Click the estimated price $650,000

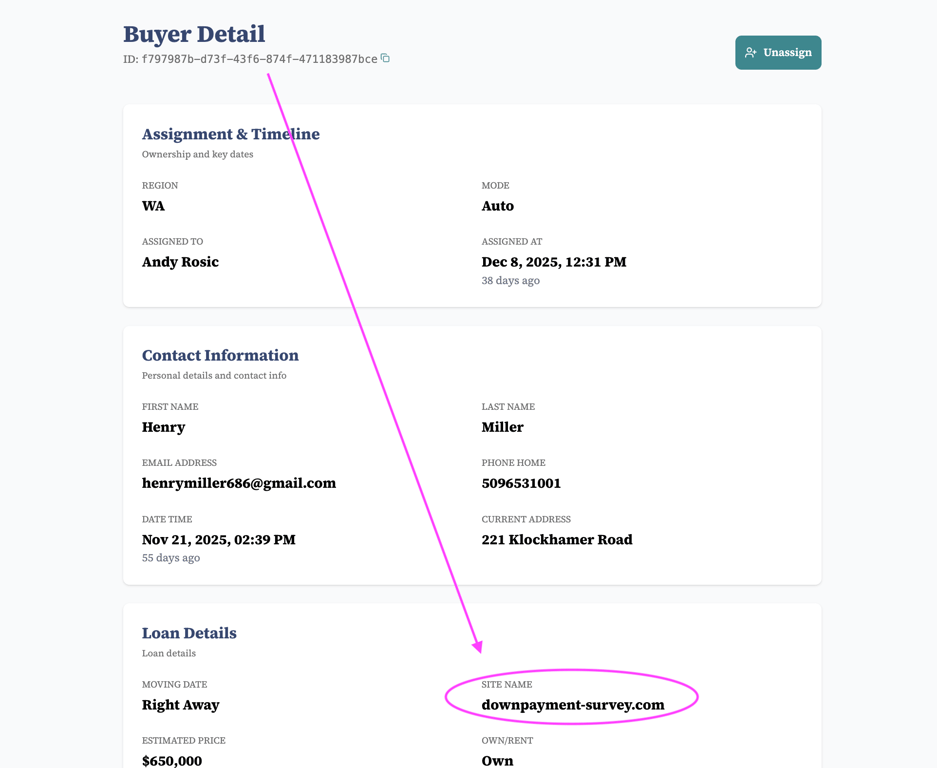tap(172, 760)
